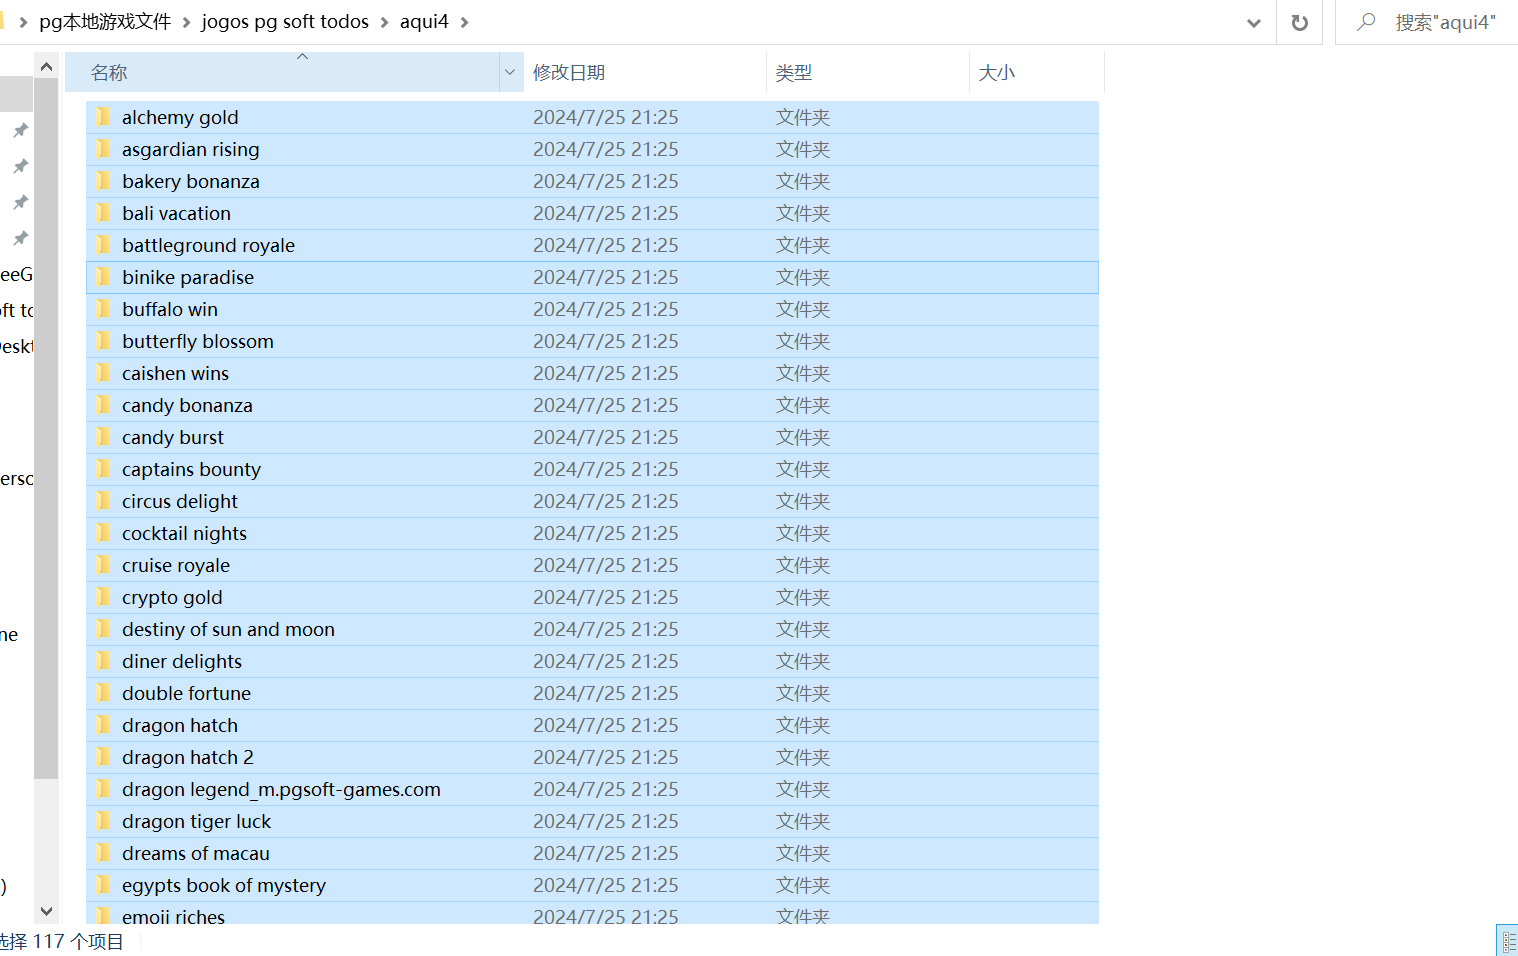This screenshot has height=956, width=1518.
Task: Sort by the 修改日期 column header
Action: 568,72
